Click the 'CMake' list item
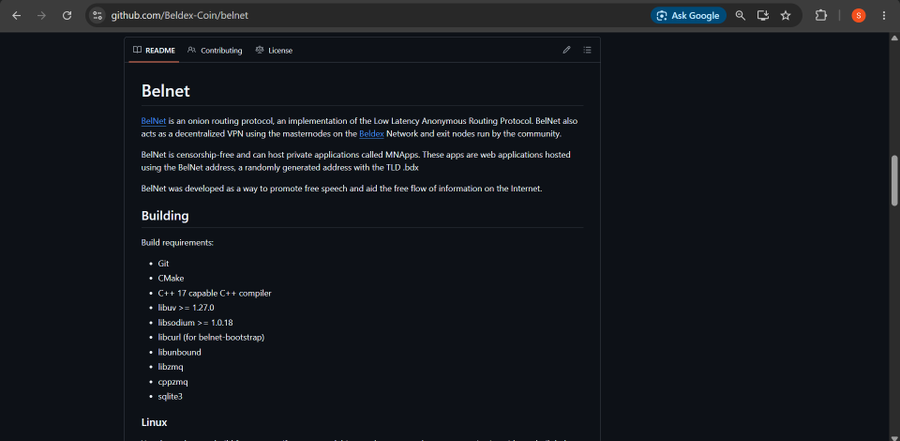 point(170,278)
